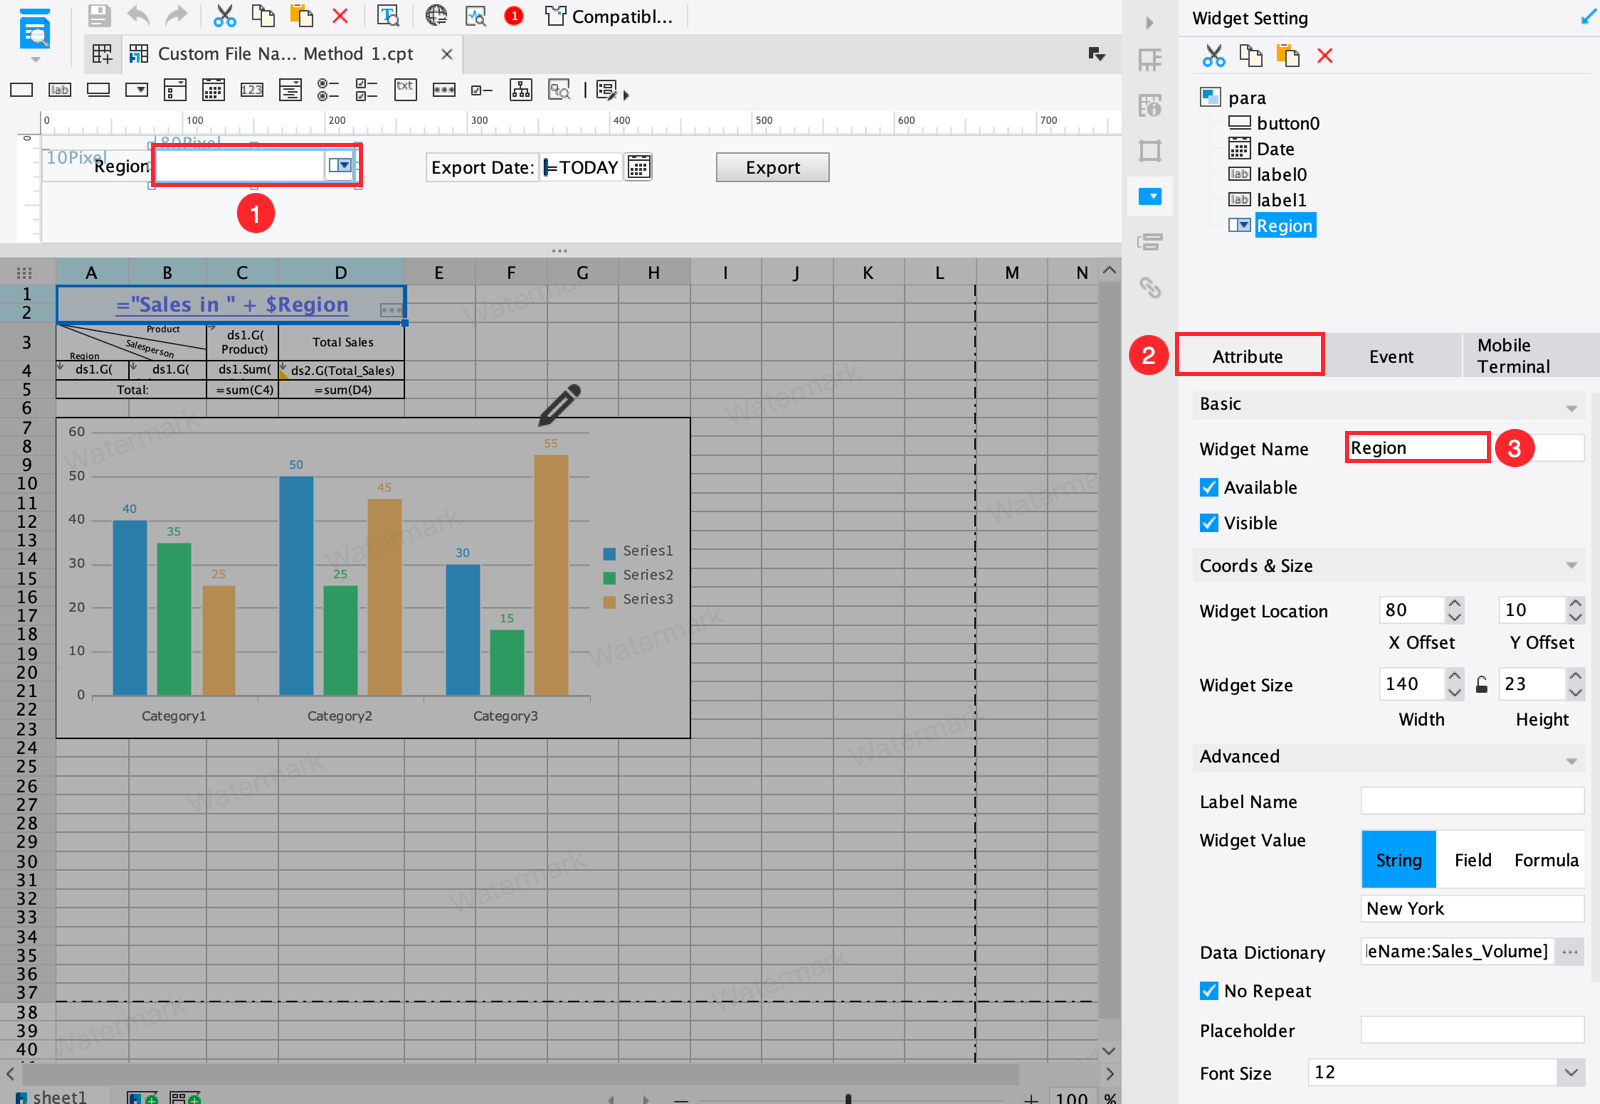The width and height of the screenshot is (1600, 1104).
Task: Collapse the Advanced section arrow
Action: (x=1571, y=761)
